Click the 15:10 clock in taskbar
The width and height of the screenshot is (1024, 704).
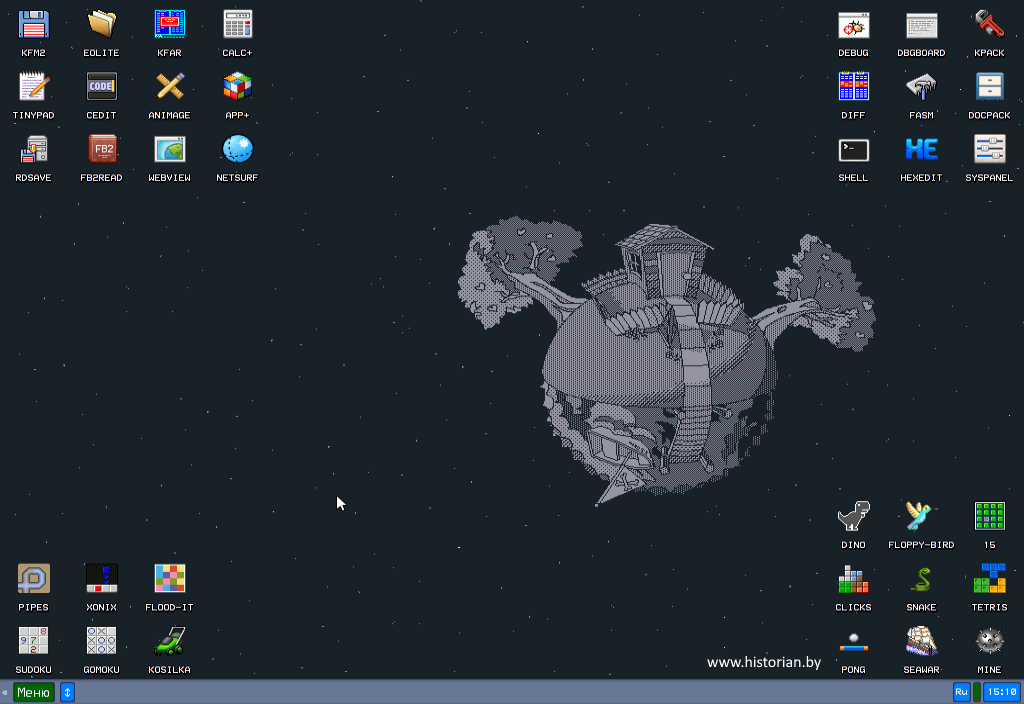click(1001, 692)
